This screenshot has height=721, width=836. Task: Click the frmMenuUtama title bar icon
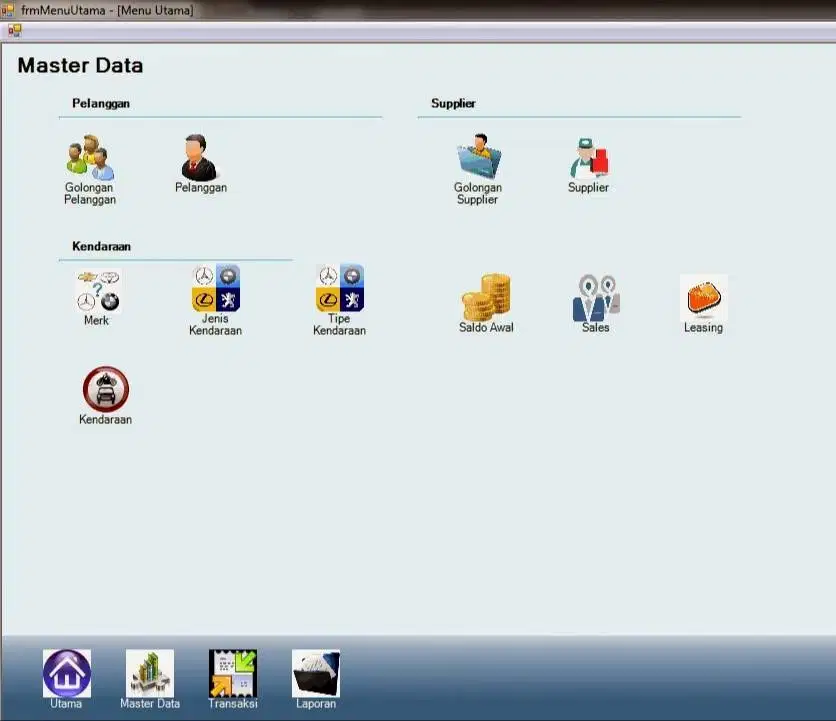[x=8, y=9]
